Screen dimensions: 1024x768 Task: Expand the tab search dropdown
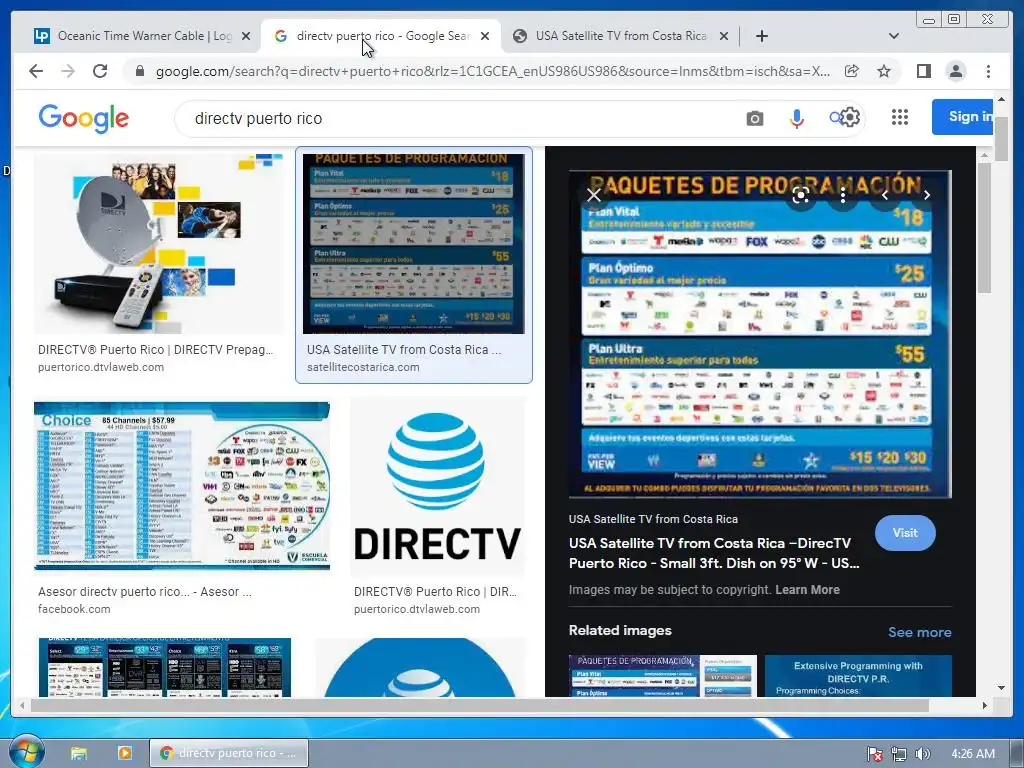[x=894, y=36]
